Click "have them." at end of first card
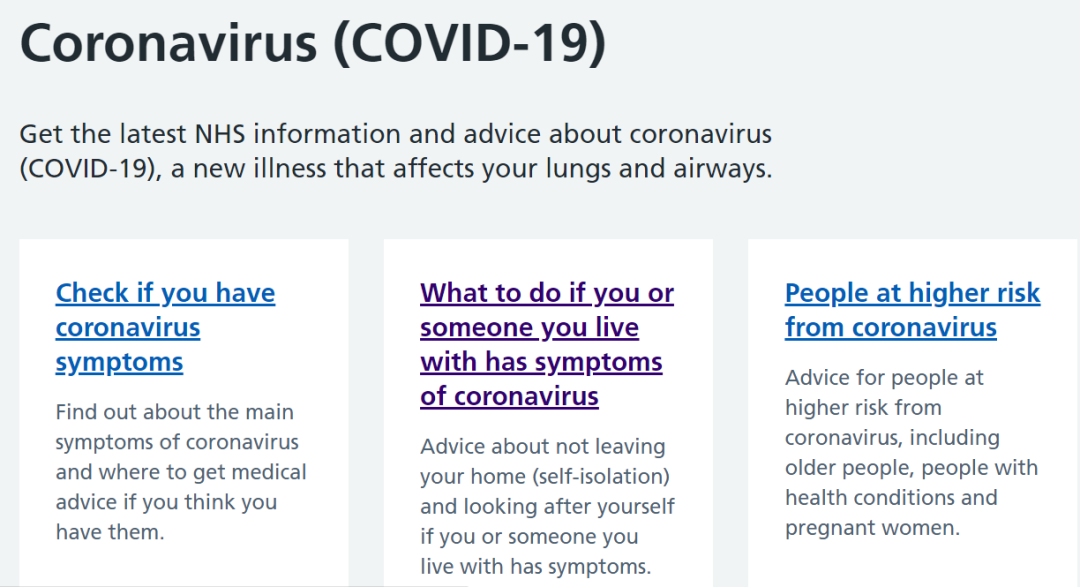Screen dimensions: 1080x587 click(x=109, y=532)
